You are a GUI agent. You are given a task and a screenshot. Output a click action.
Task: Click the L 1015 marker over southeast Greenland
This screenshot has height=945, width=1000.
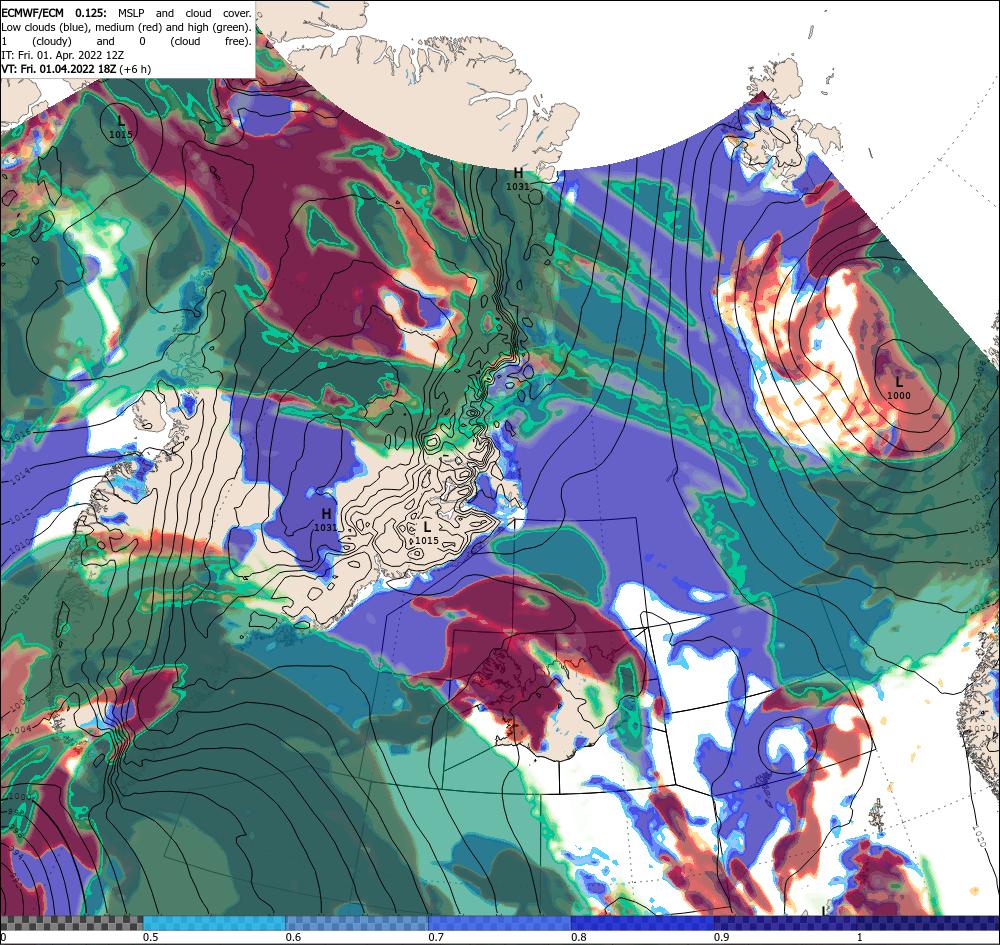point(427,533)
